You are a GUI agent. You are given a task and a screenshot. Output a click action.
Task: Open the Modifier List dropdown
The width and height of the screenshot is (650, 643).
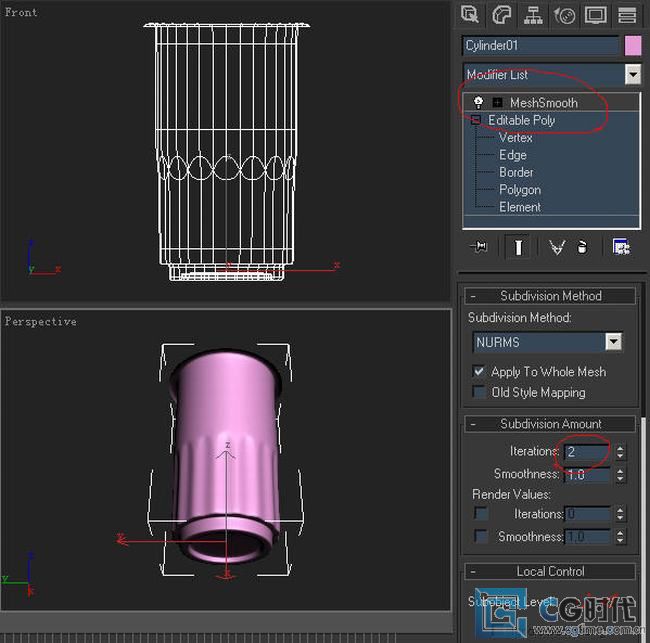click(633, 75)
